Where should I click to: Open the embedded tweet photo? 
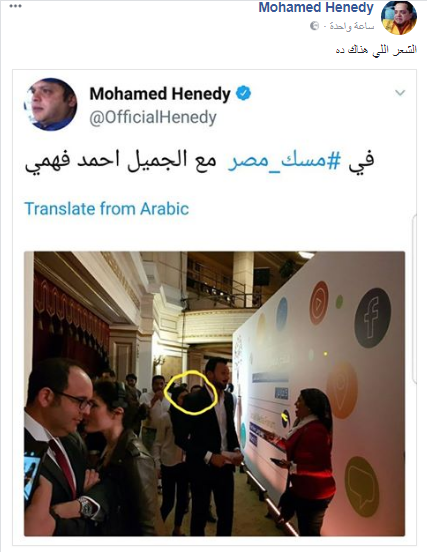coord(214,394)
